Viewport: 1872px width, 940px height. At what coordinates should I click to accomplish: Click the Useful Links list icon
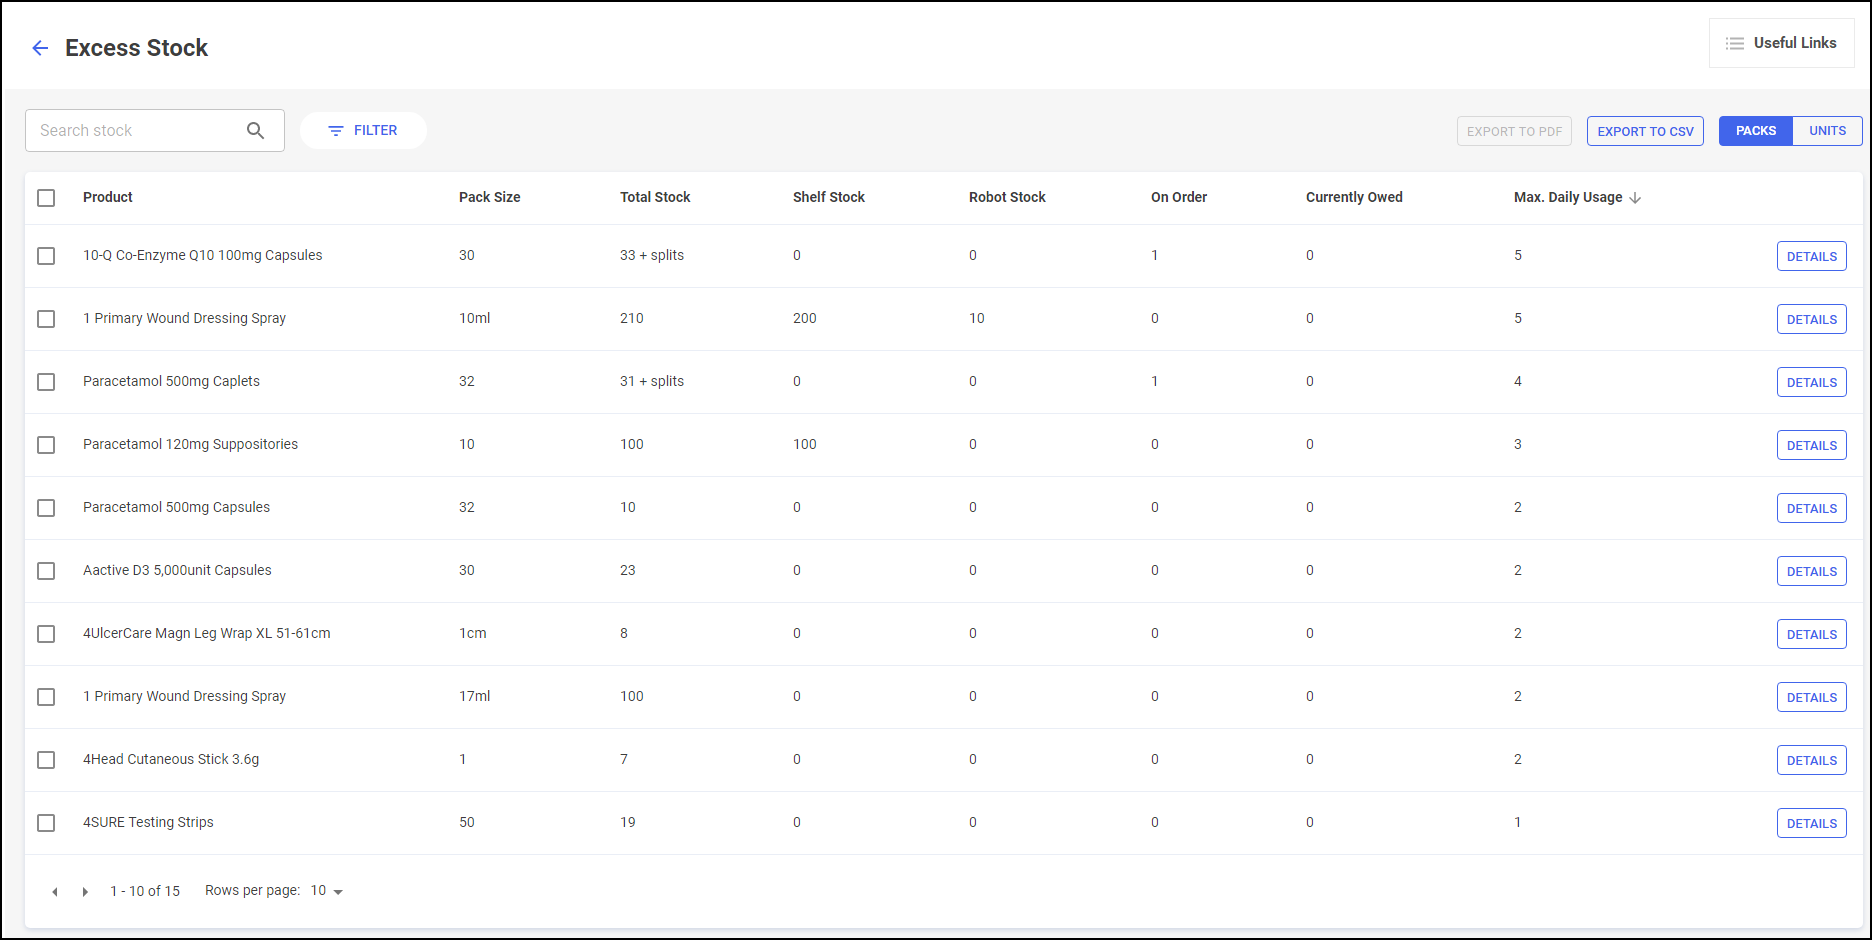(1735, 44)
